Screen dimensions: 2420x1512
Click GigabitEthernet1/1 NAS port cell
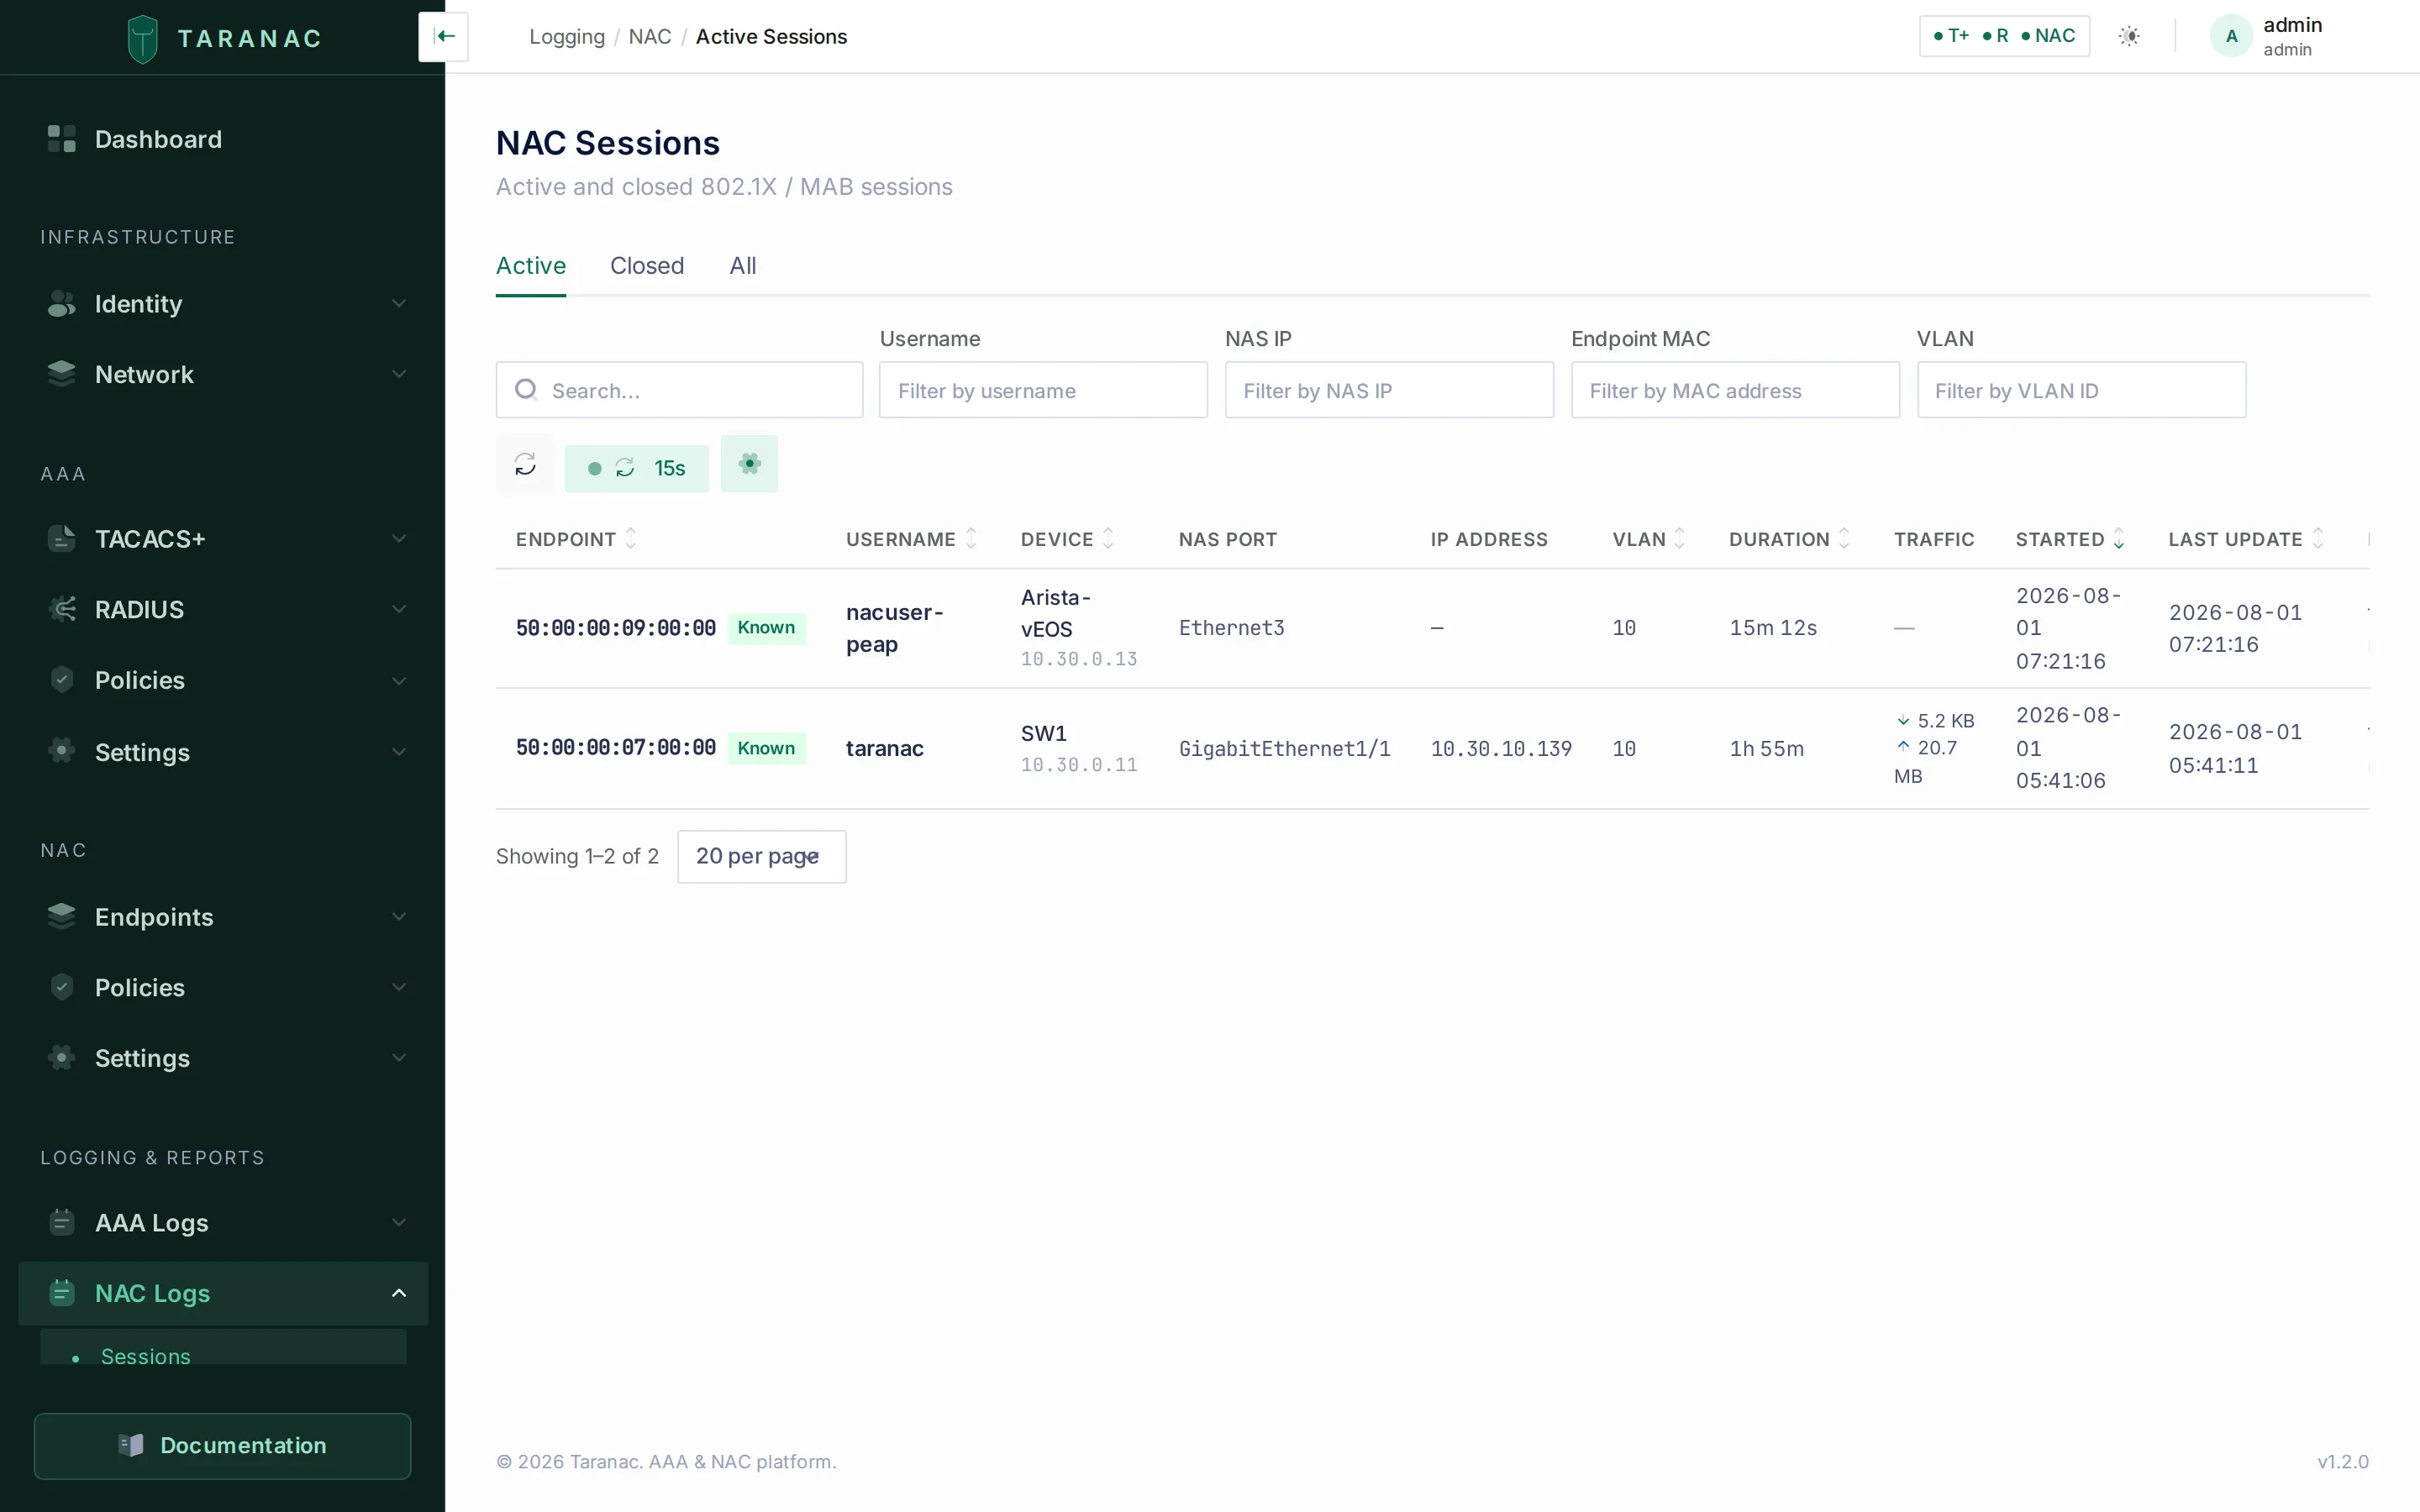point(1284,748)
